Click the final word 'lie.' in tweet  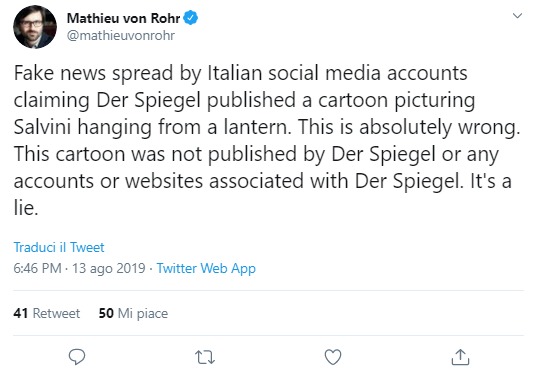tap(26, 207)
